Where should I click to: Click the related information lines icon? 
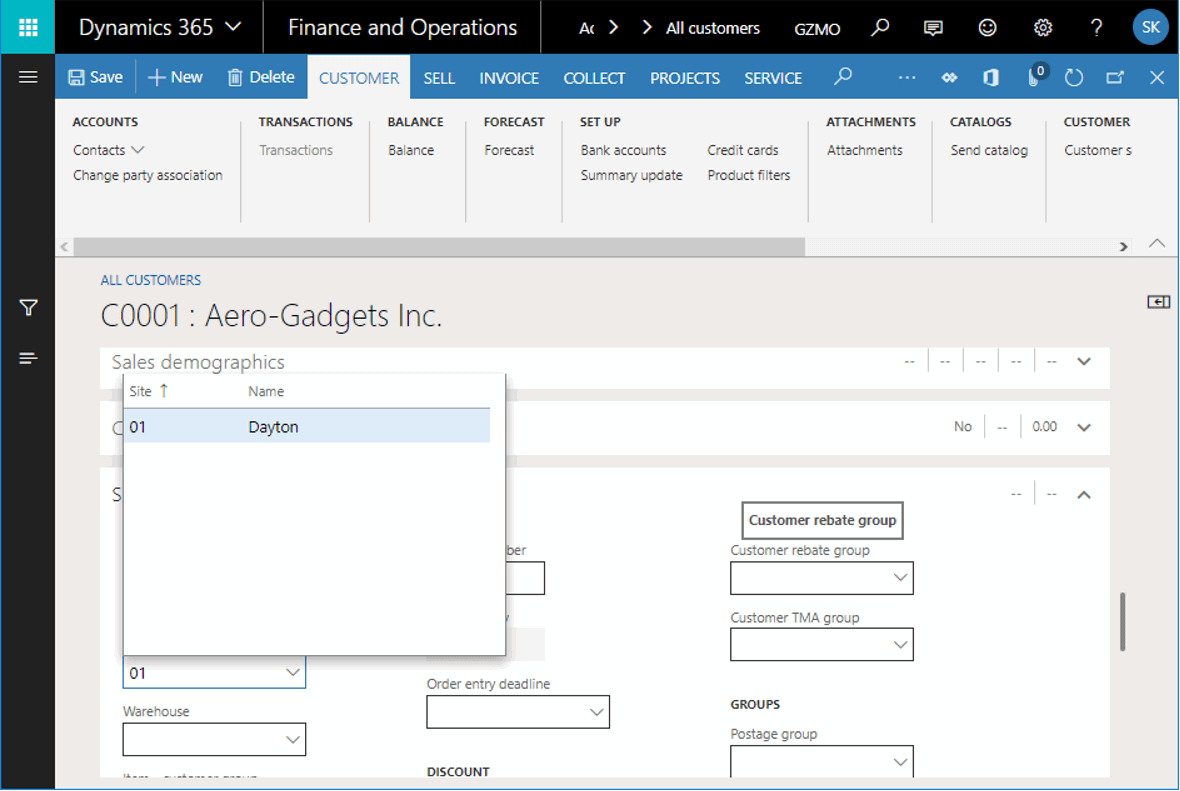click(x=28, y=358)
